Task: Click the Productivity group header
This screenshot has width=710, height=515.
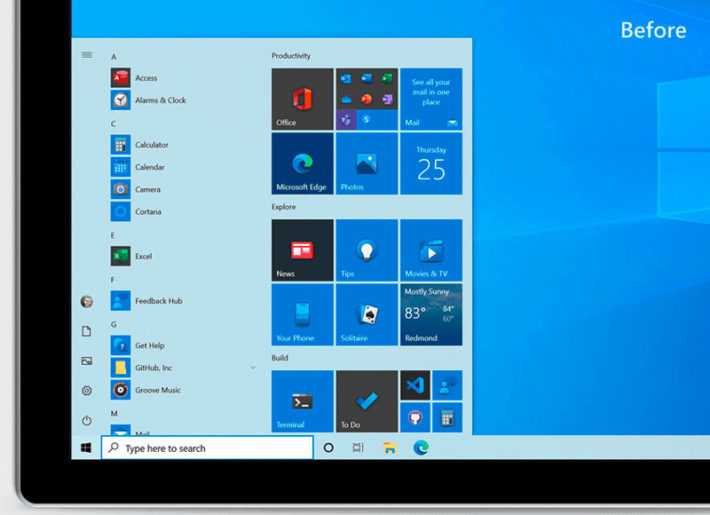Action: tap(291, 56)
